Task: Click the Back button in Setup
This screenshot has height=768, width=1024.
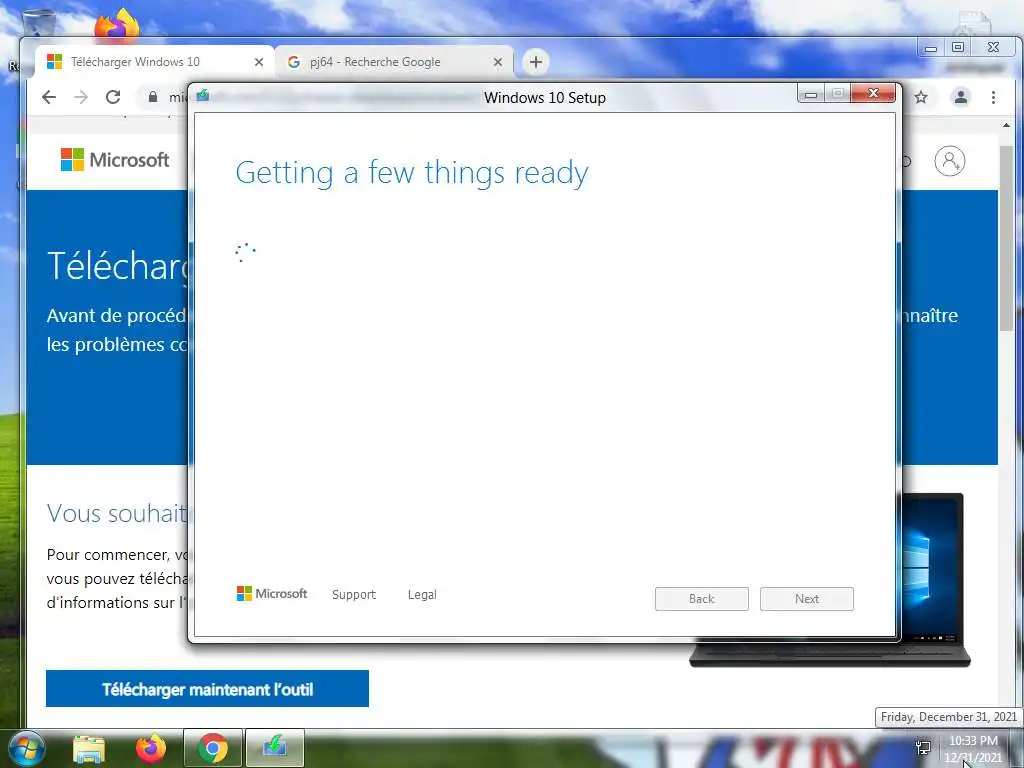Action: [701, 599]
